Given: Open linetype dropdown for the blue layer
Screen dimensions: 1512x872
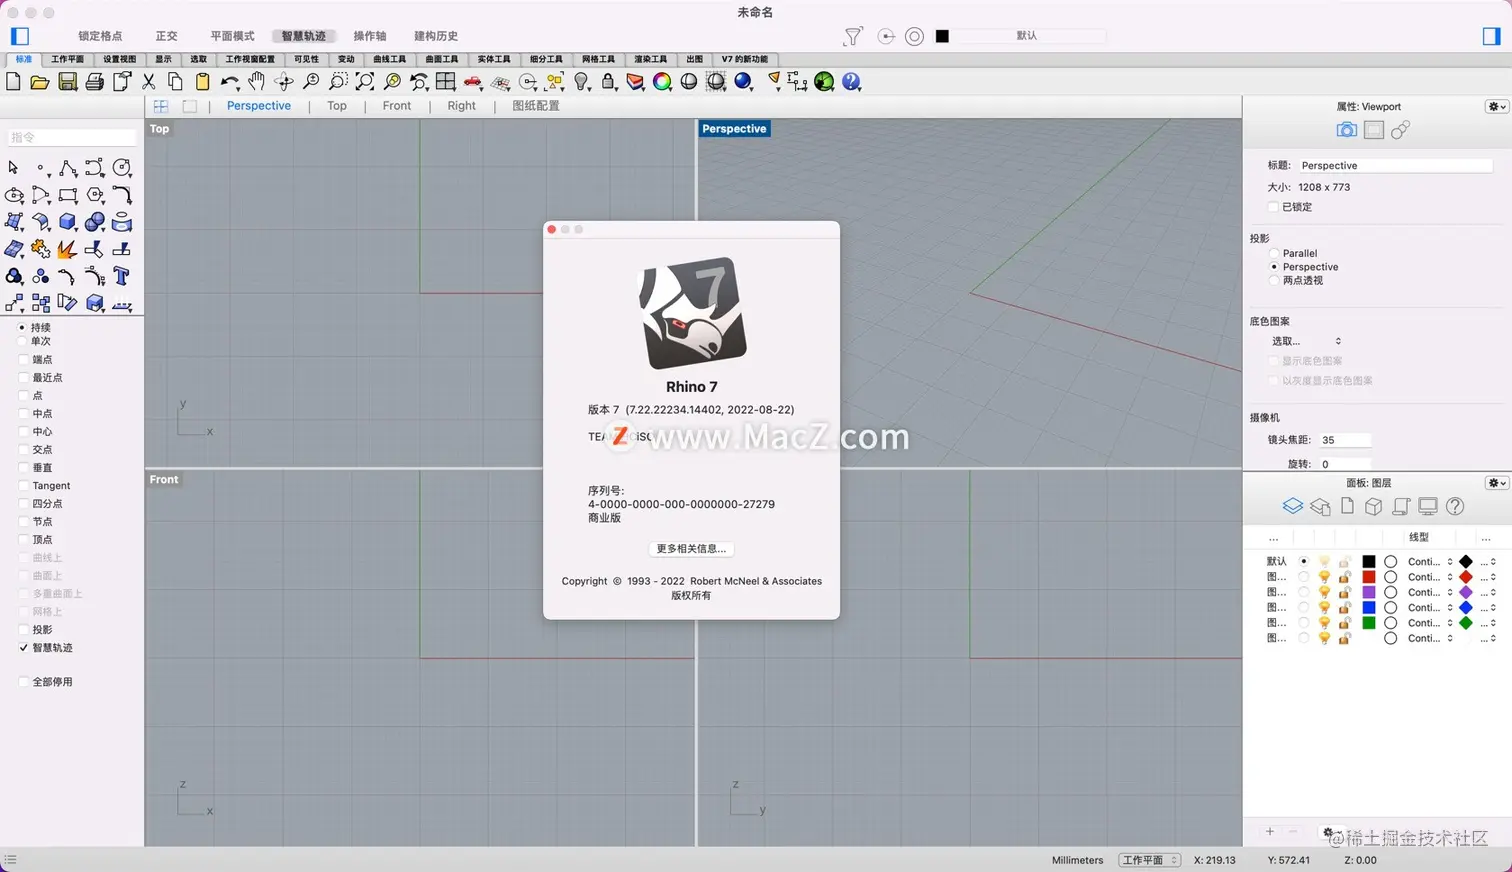Looking at the screenshot, I should pyautogui.click(x=1430, y=608).
